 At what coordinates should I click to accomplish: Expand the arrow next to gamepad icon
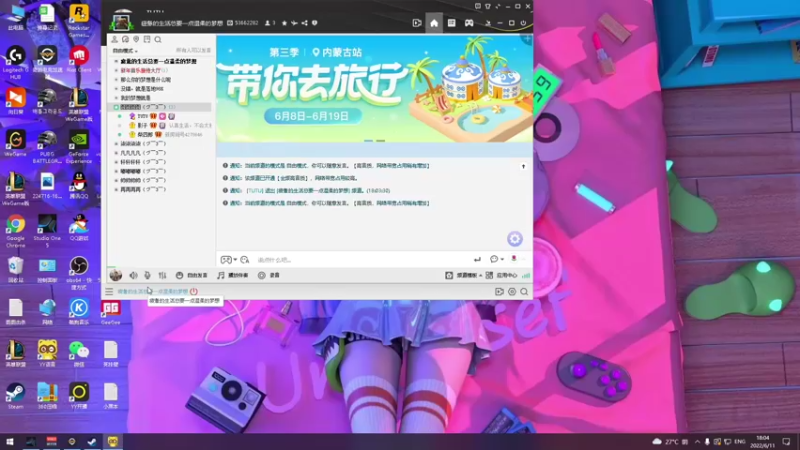[x=235, y=260]
